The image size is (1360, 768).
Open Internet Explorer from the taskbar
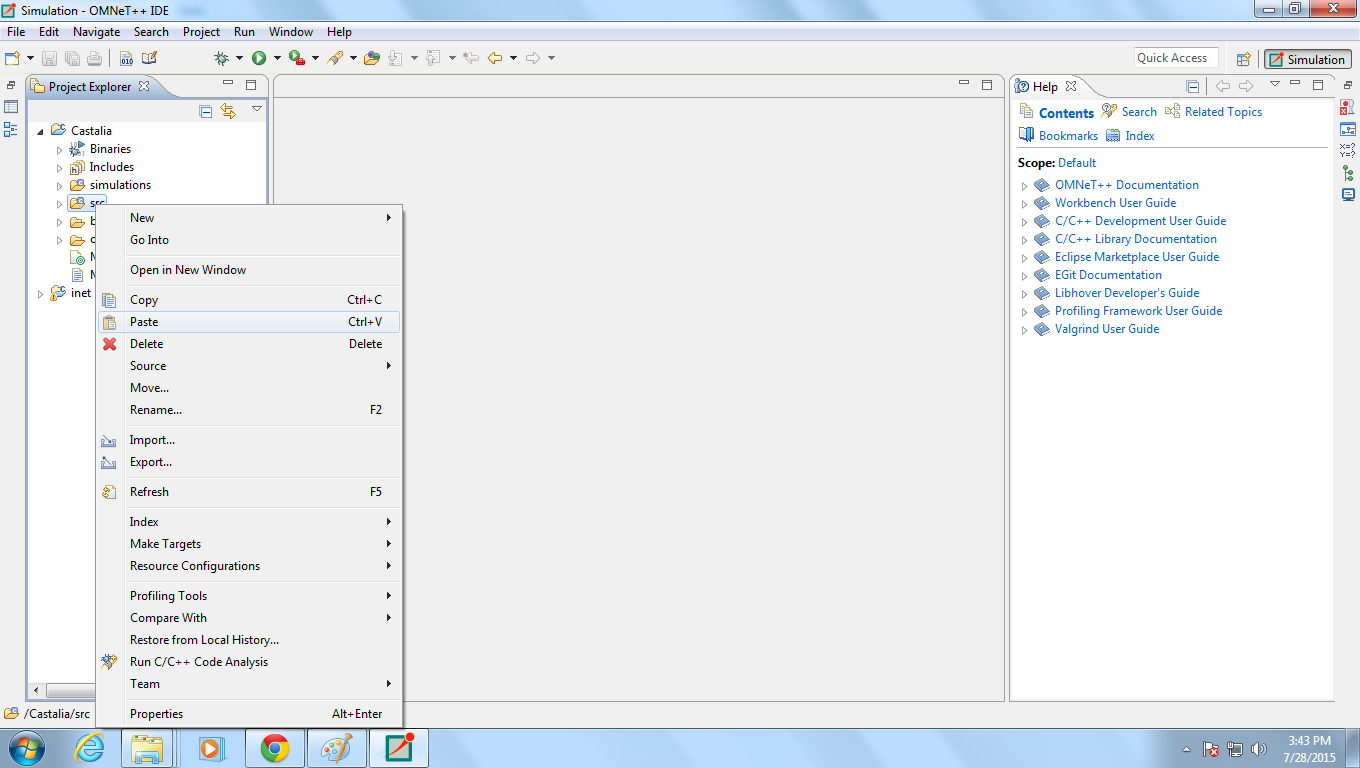(x=90, y=748)
